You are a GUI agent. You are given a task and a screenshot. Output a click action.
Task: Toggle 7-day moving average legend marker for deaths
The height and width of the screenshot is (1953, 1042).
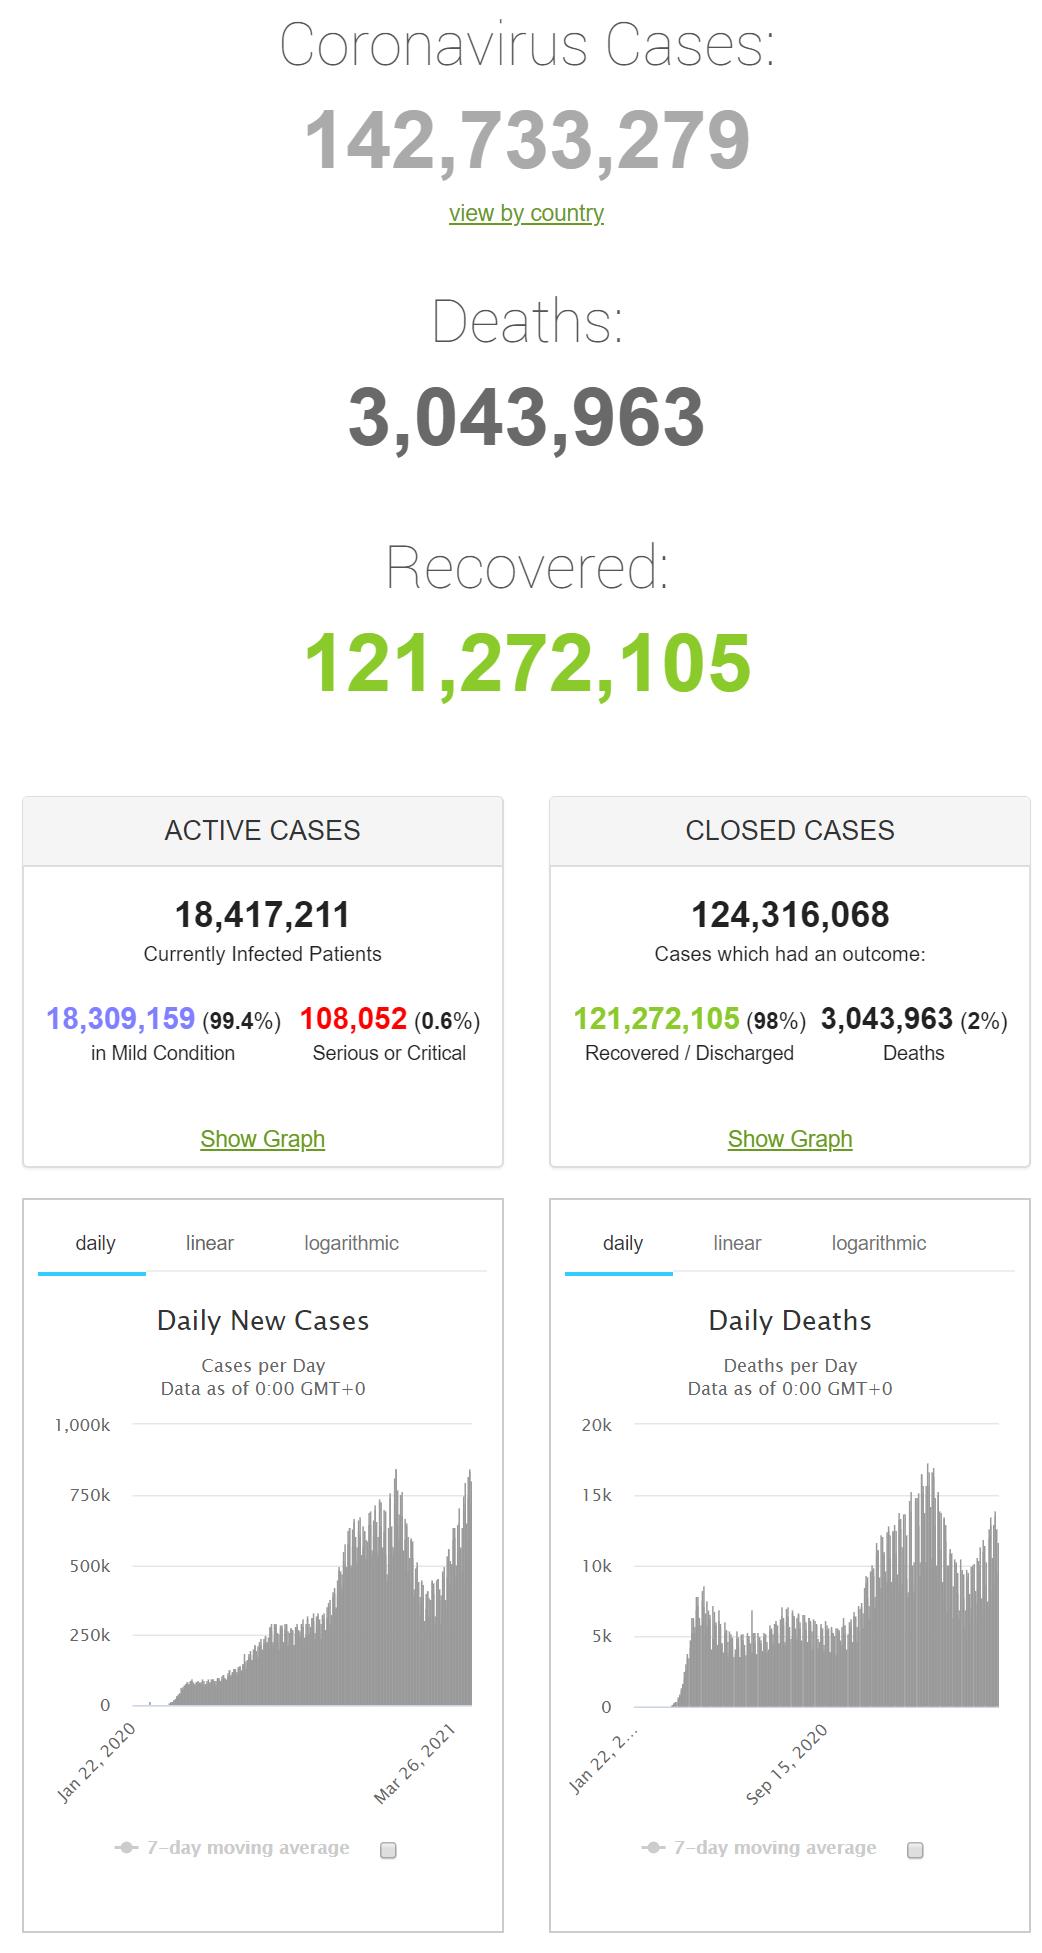click(653, 1848)
